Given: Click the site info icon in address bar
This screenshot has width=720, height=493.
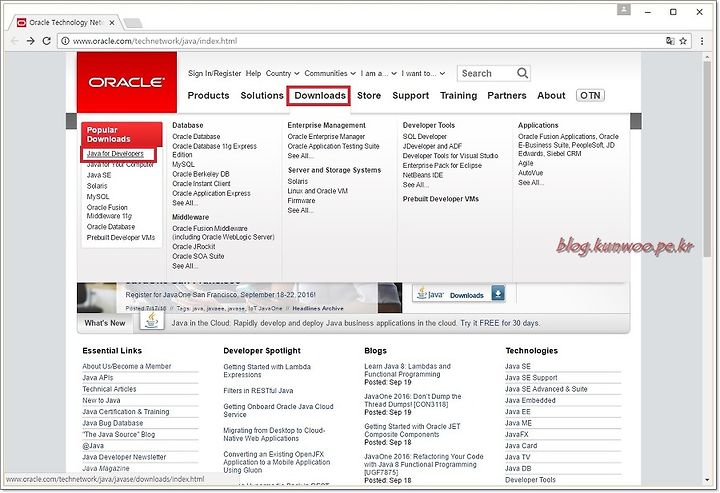Looking at the screenshot, I should (65, 41).
